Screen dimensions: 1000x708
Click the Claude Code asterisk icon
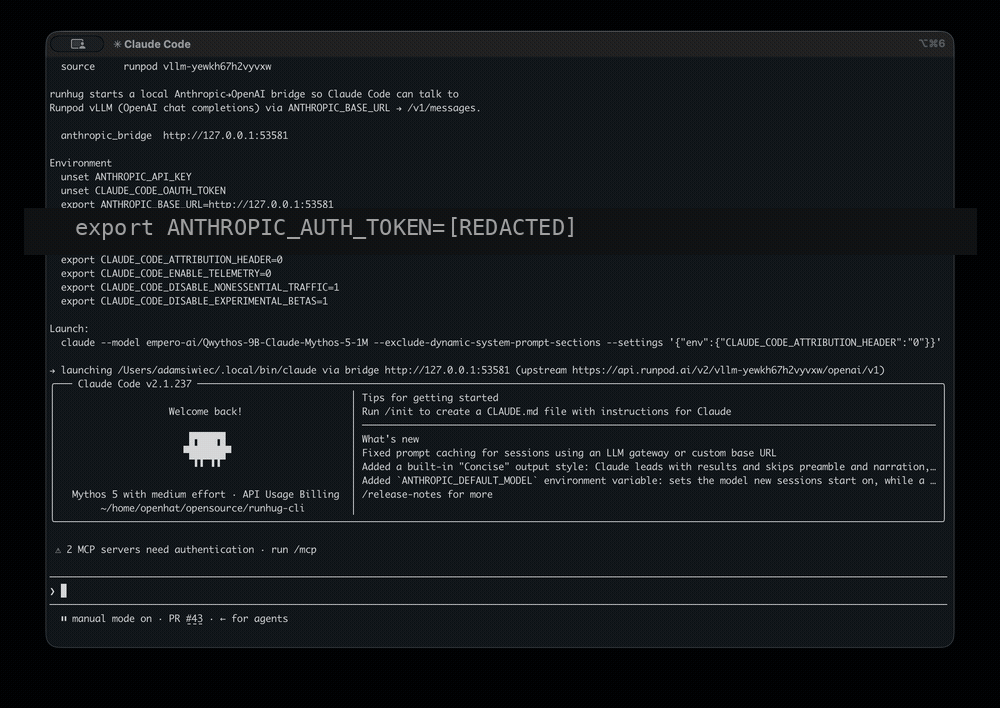(x=117, y=44)
